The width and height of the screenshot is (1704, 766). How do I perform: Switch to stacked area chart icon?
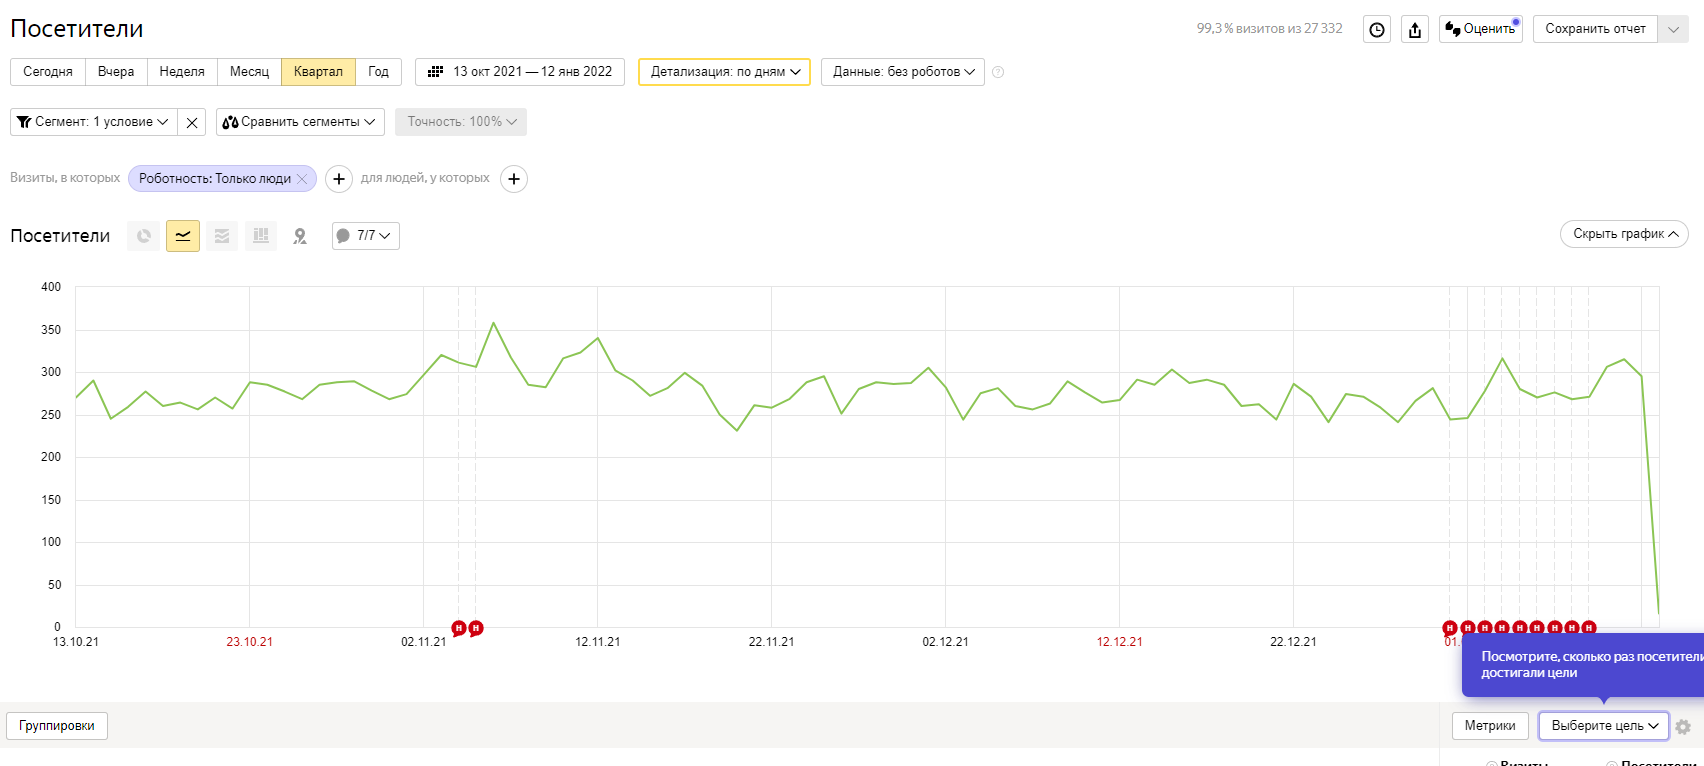click(222, 236)
